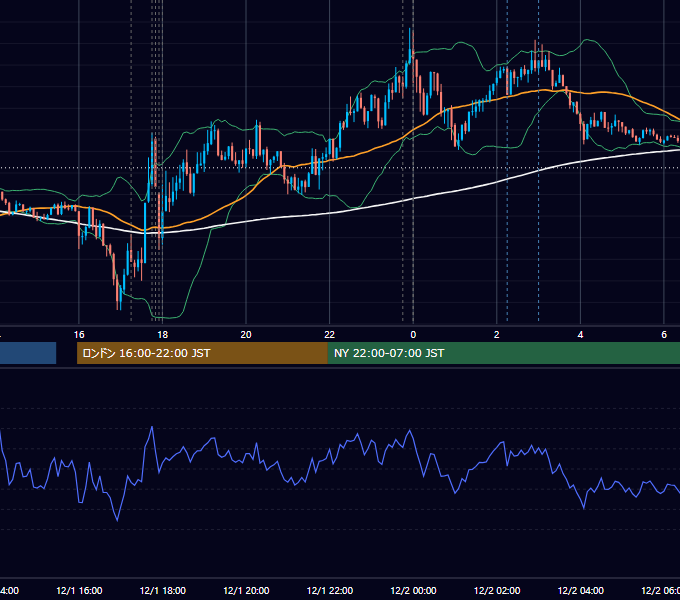Click hour label 22 on upper axis
This screenshot has height=600, width=680.
[x=330, y=335]
